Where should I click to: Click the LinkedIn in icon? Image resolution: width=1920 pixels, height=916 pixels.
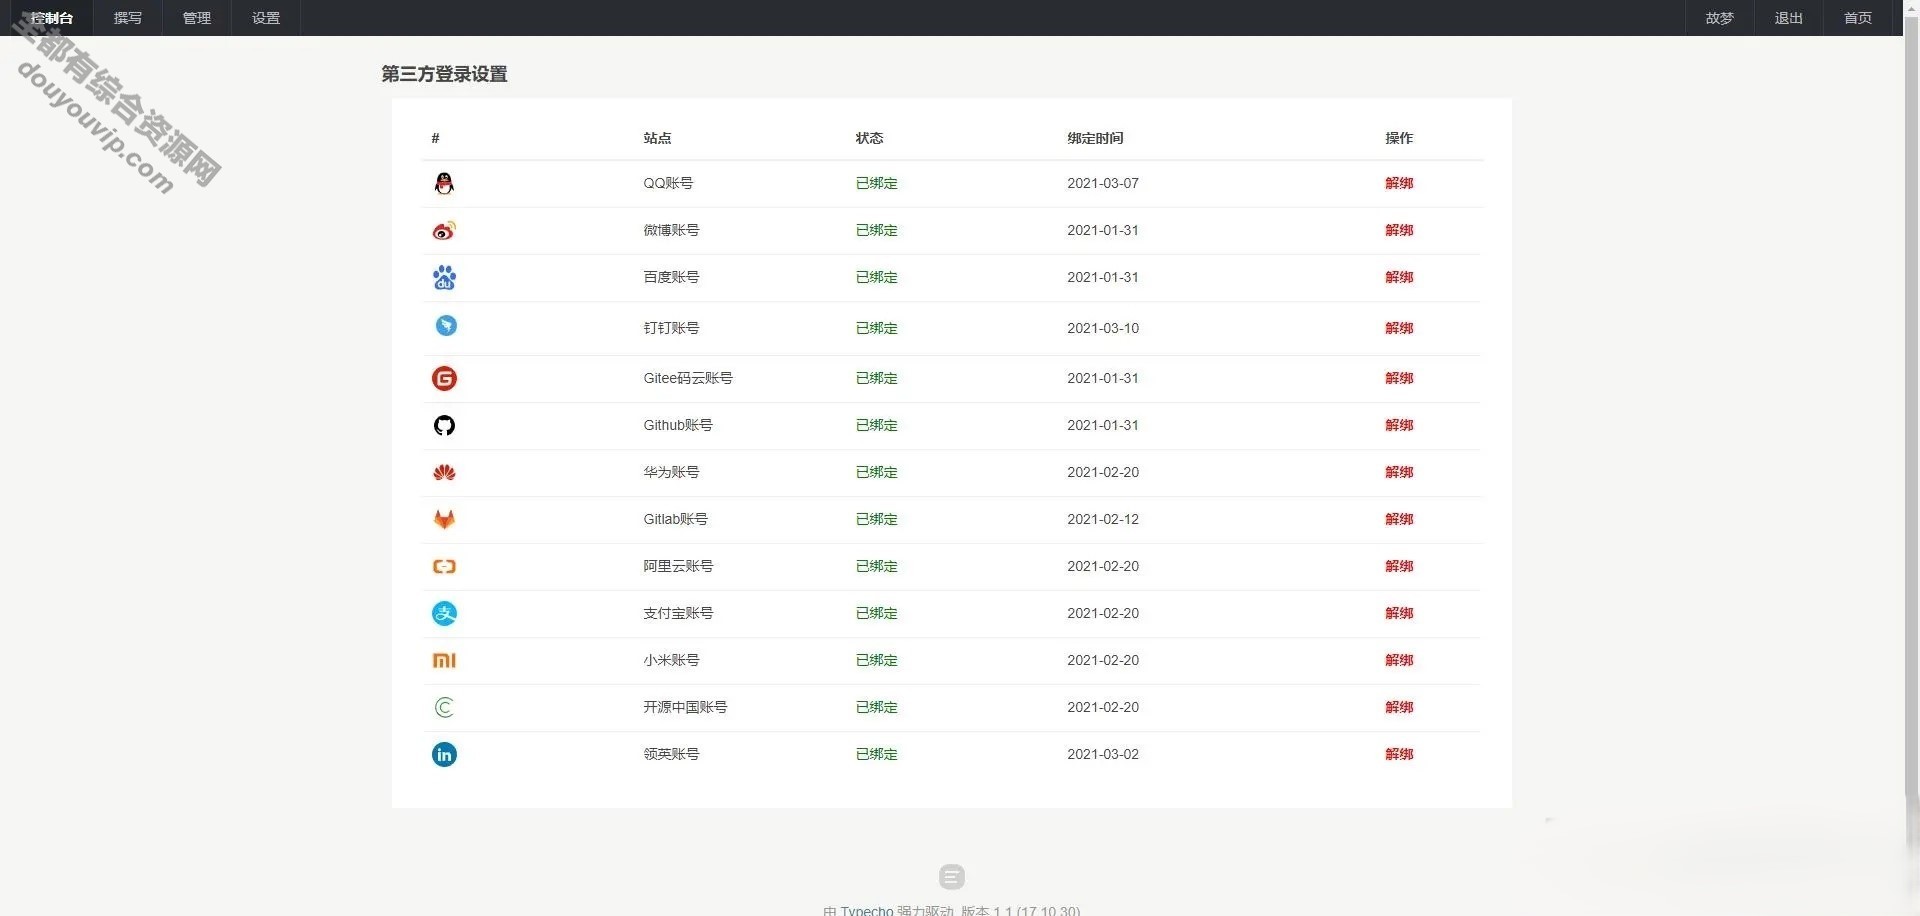point(444,754)
